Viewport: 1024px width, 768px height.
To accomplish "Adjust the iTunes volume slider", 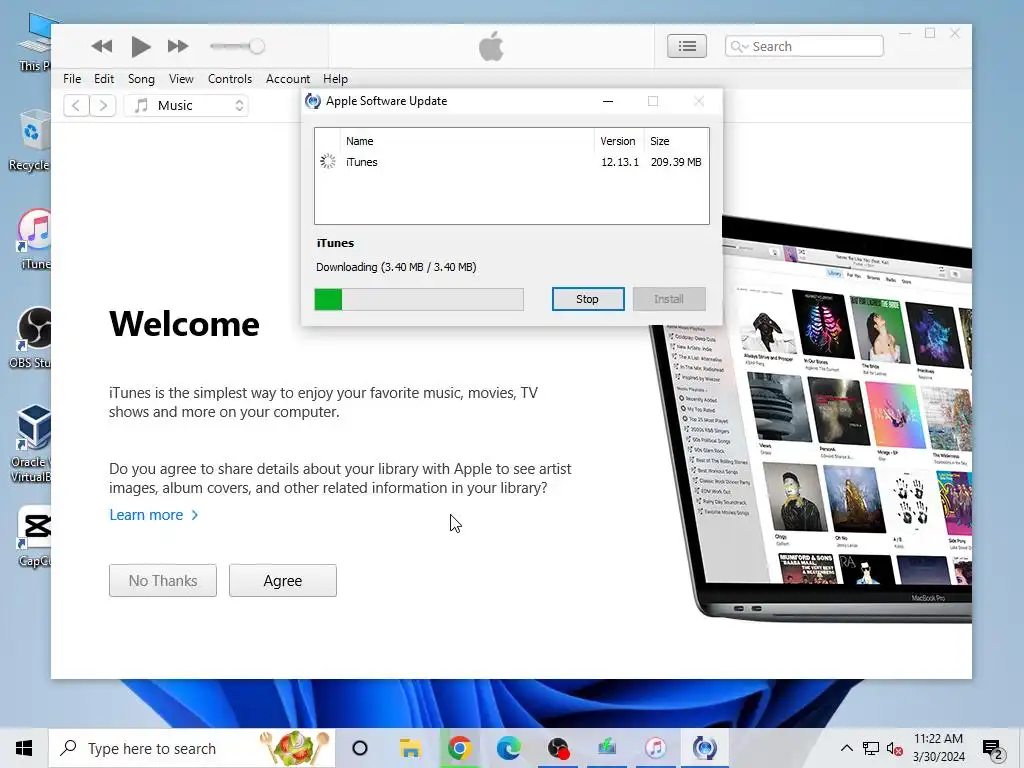I will point(237,46).
